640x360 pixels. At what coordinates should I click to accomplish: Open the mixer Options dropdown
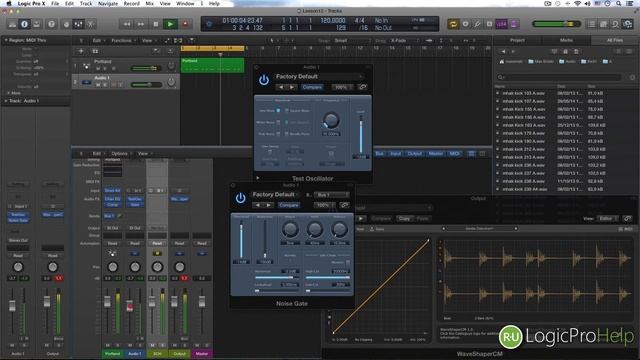click(x=120, y=153)
